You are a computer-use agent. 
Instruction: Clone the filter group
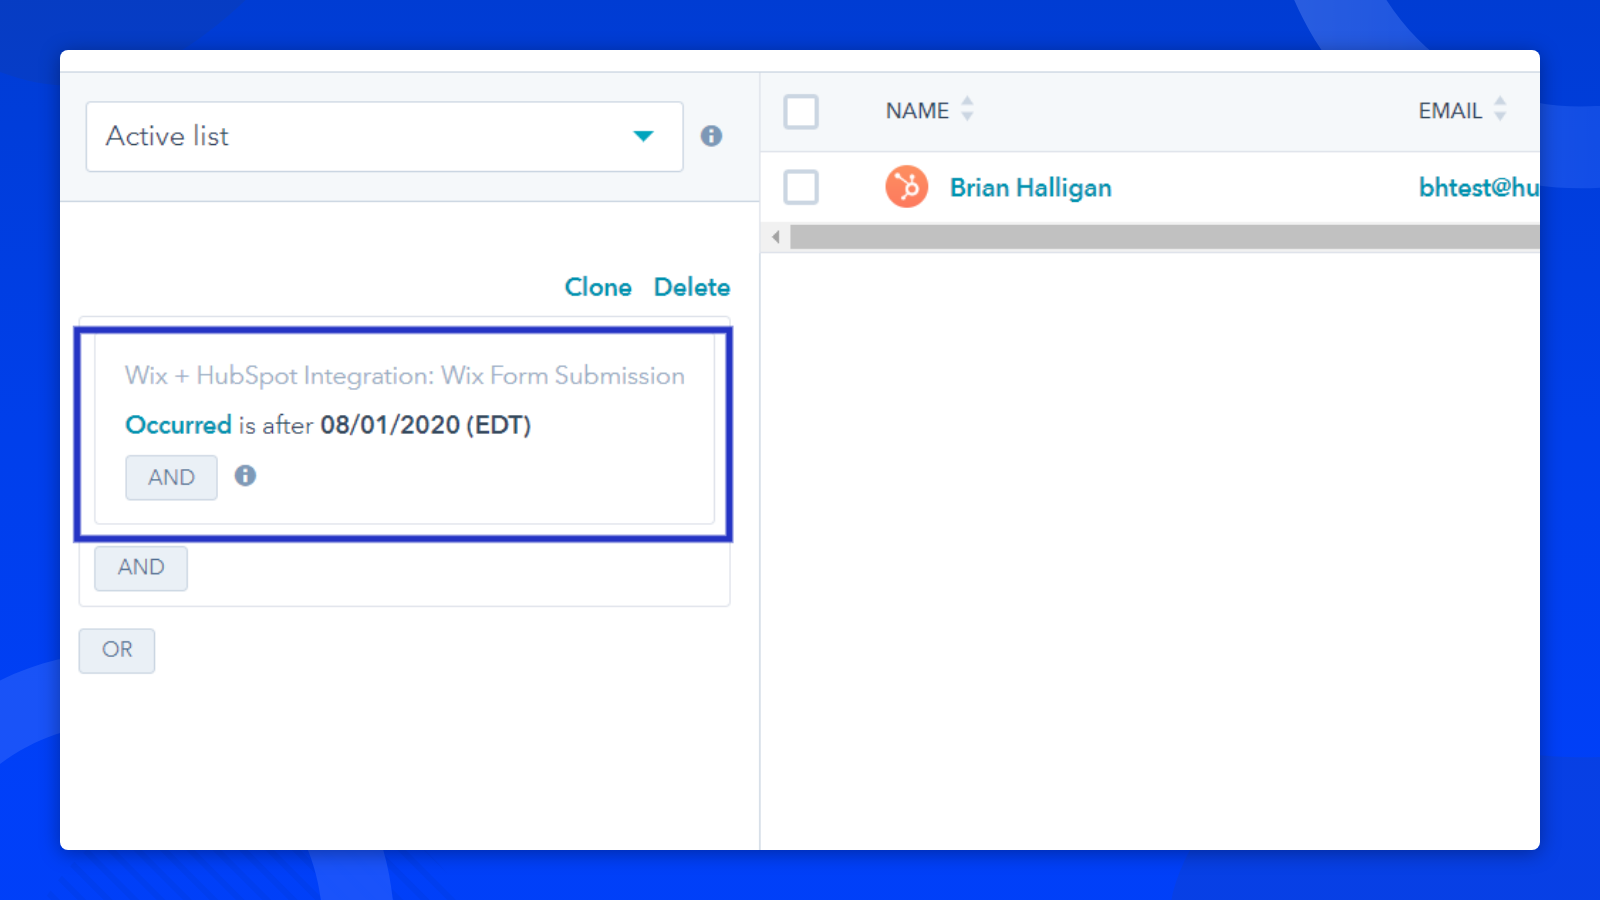click(x=598, y=287)
